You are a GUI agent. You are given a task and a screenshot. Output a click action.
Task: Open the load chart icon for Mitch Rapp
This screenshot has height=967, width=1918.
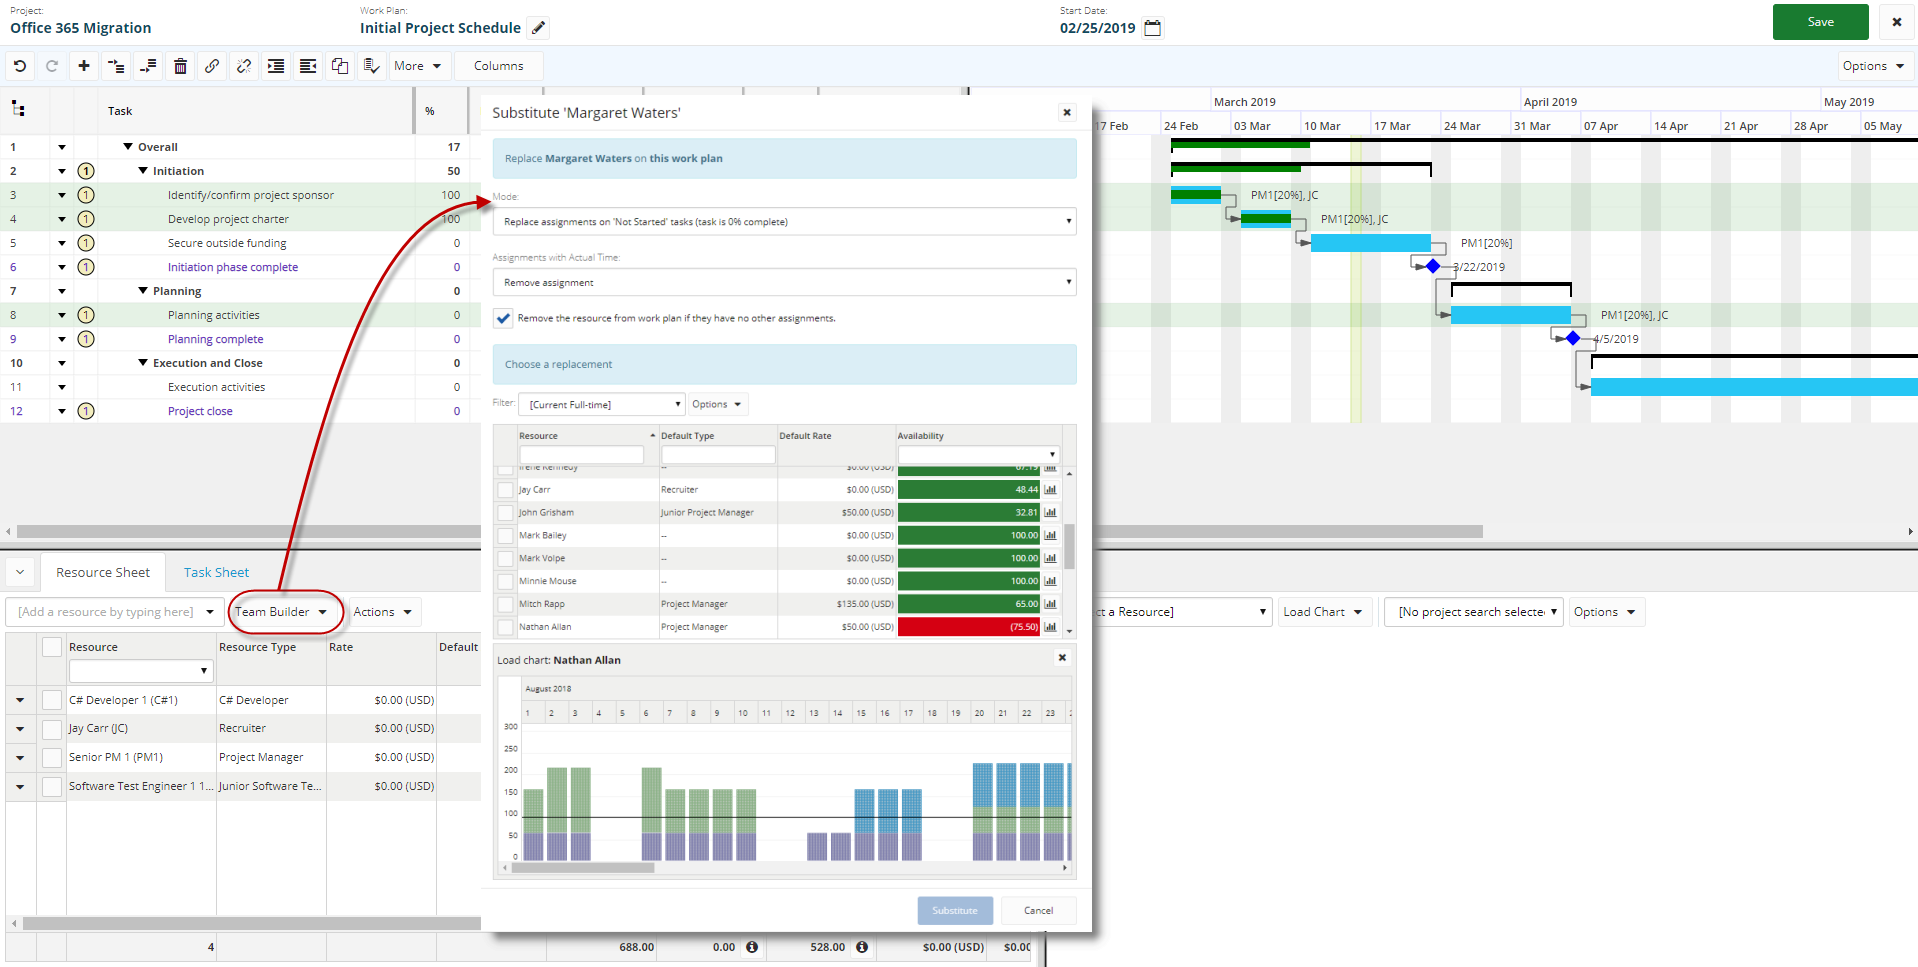pos(1050,604)
